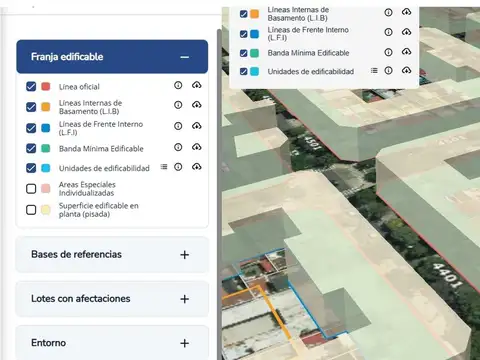Image resolution: width=480 pixels, height=360 pixels.
Task: Open list icon for Unidades de edificabilidad, left panel
Action: (x=164, y=167)
